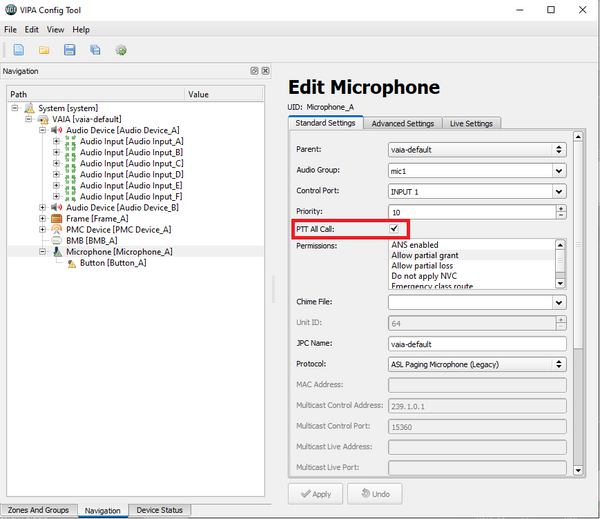Collapse the Audio Device_A tree node
Image resolution: width=600 pixels, height=519 pixels.
[43, 130]
